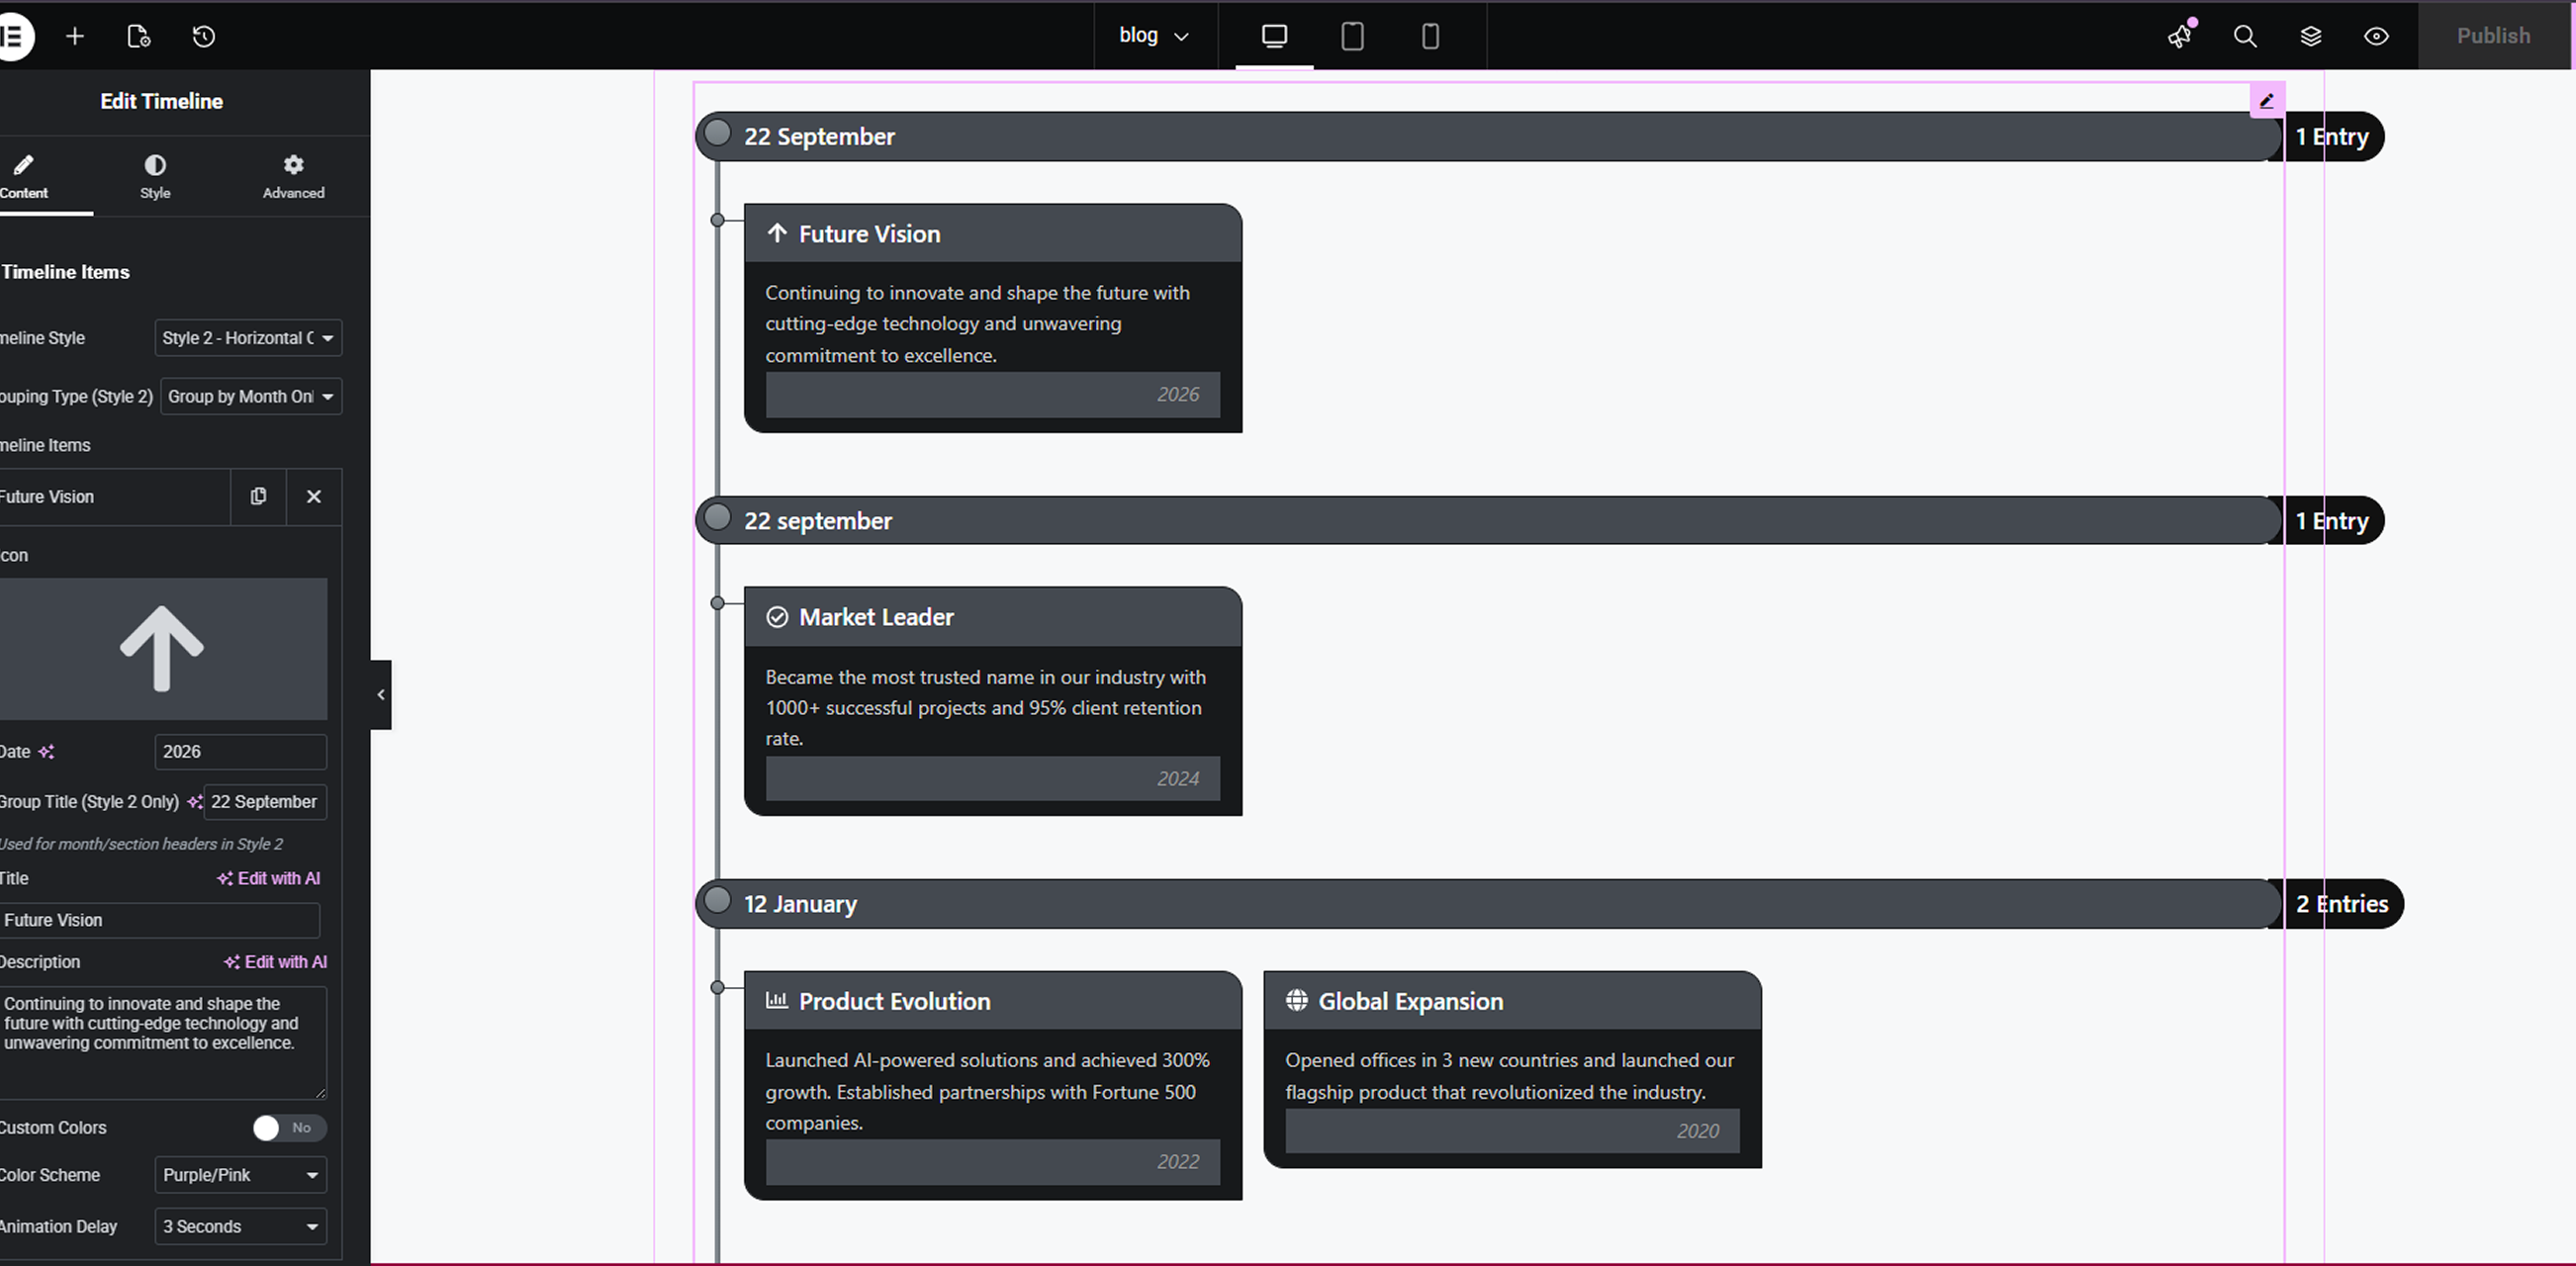
Task: Switch to mobile preview mode
Action: click(x=1429, y=36)
